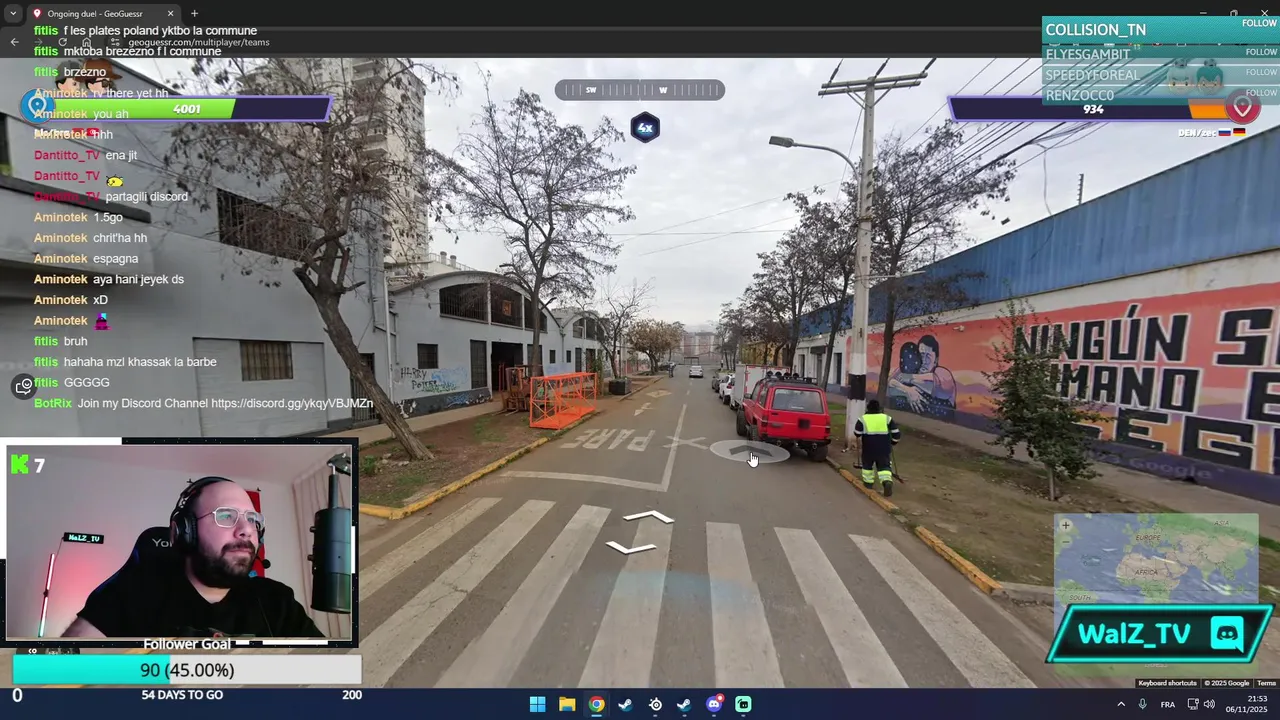1280x720 pixels.
Task: Open the volume tray icon
Action: pyautogui.click(x=1209, y=704)
